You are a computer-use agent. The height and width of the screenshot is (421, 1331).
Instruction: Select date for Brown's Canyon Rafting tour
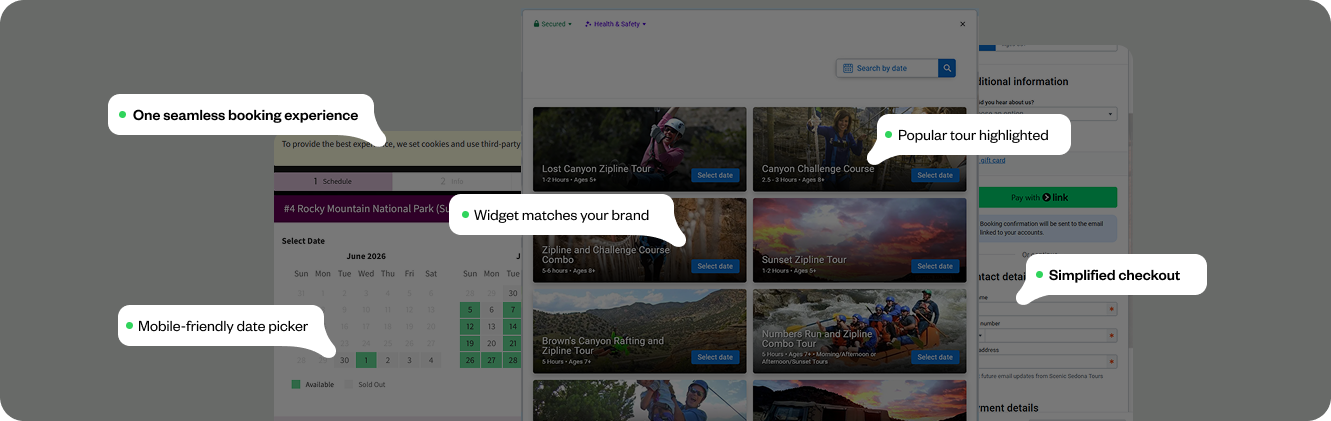(715, 357)
